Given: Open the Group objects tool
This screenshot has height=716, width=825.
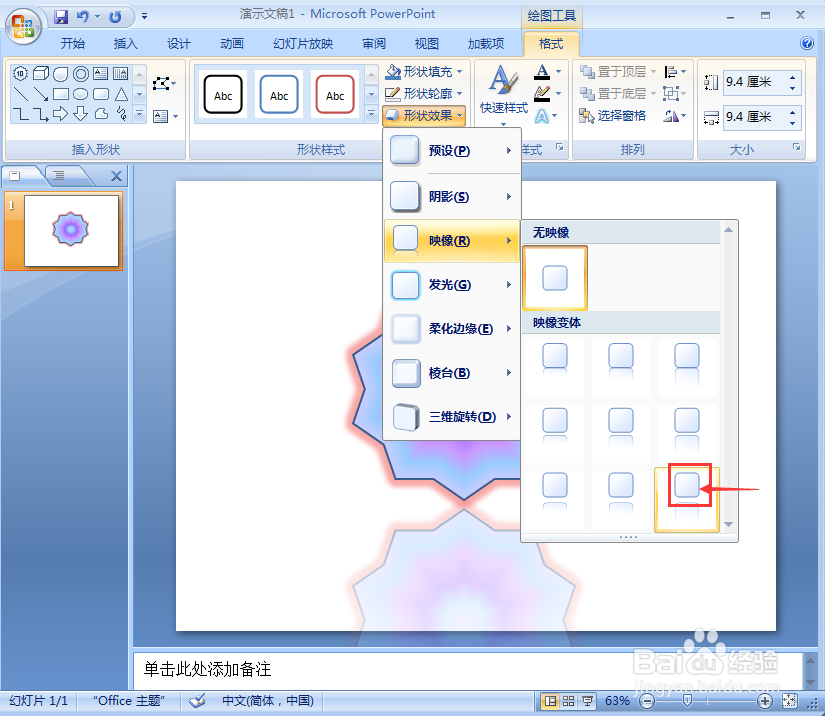Looking at the screenshot, I should tap(675, 94).
